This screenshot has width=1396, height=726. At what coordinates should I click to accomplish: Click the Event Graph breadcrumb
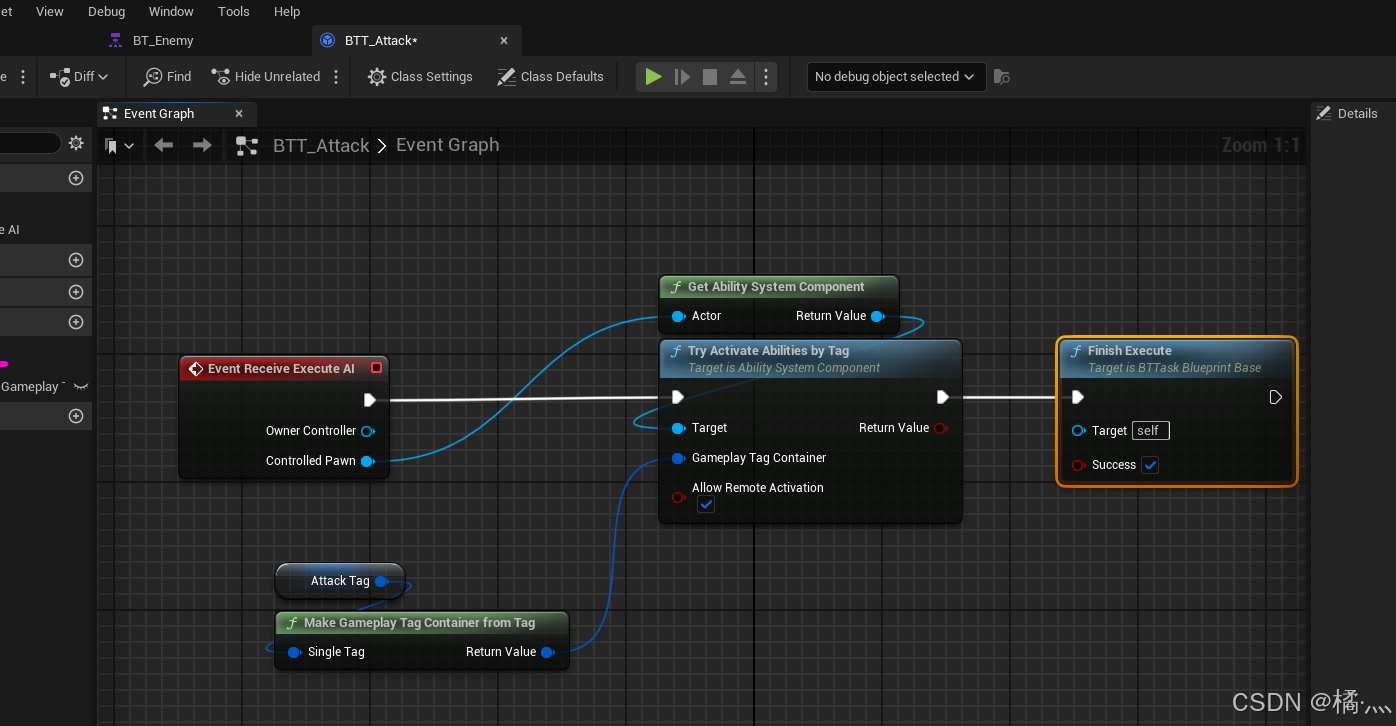(x=447, y=145)
